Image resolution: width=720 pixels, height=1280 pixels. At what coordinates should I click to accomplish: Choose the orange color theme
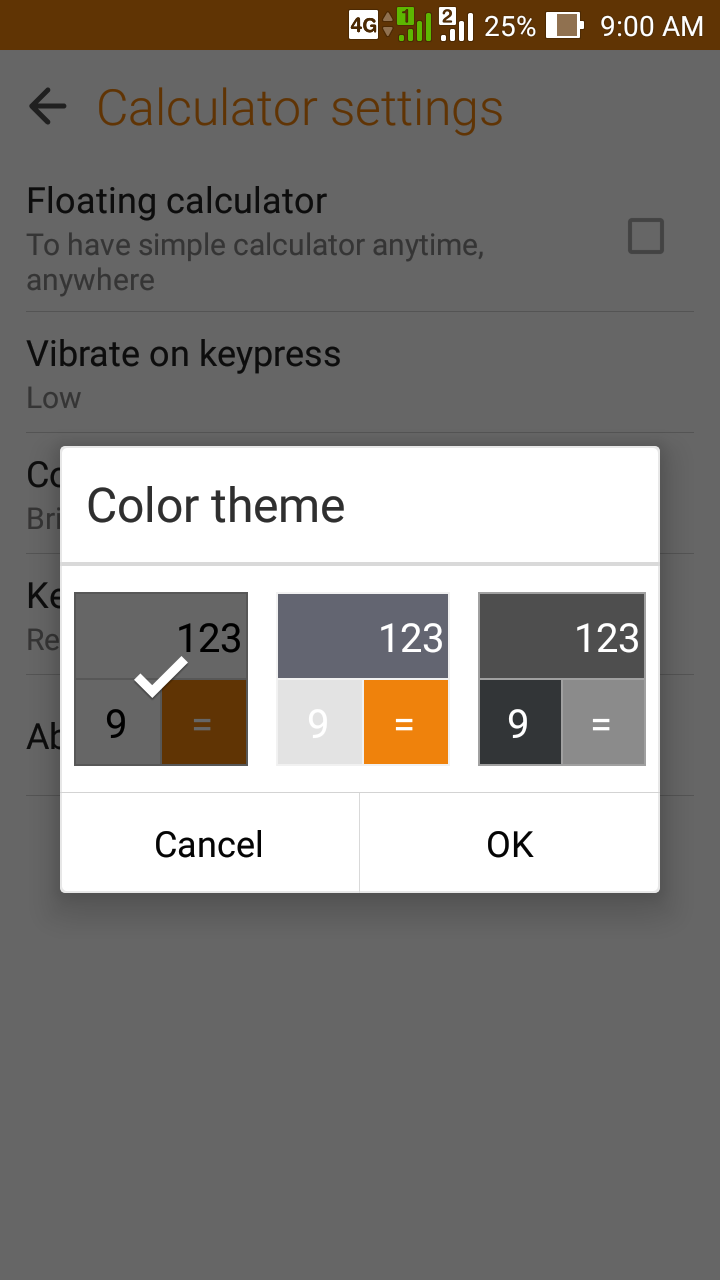(x=363, y=679)
